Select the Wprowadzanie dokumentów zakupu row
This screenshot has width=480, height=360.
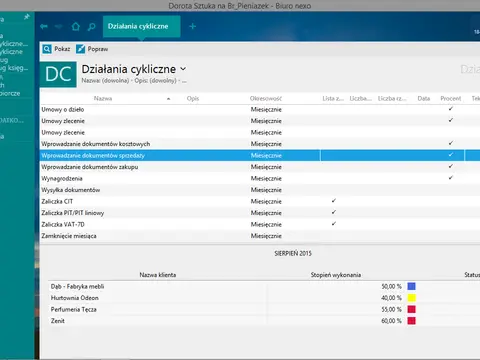[260, 167]
